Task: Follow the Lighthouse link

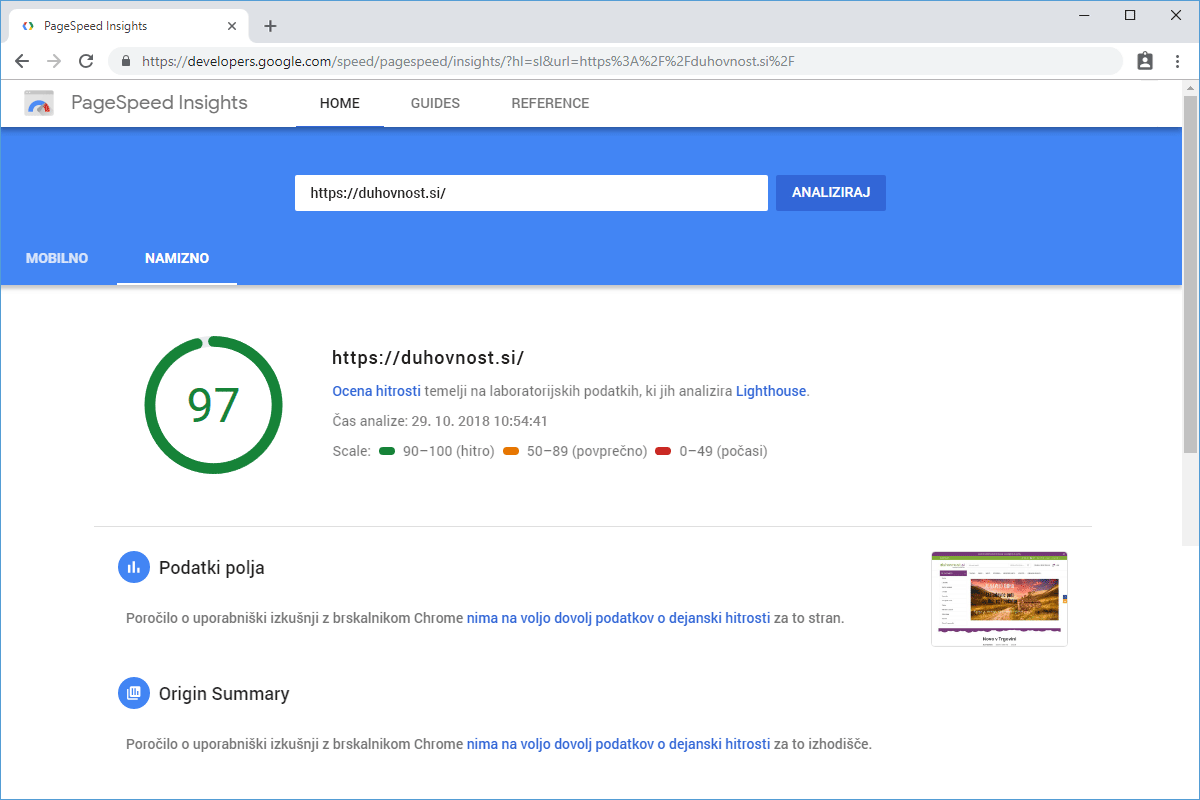Action: click(x=770, y=391)
